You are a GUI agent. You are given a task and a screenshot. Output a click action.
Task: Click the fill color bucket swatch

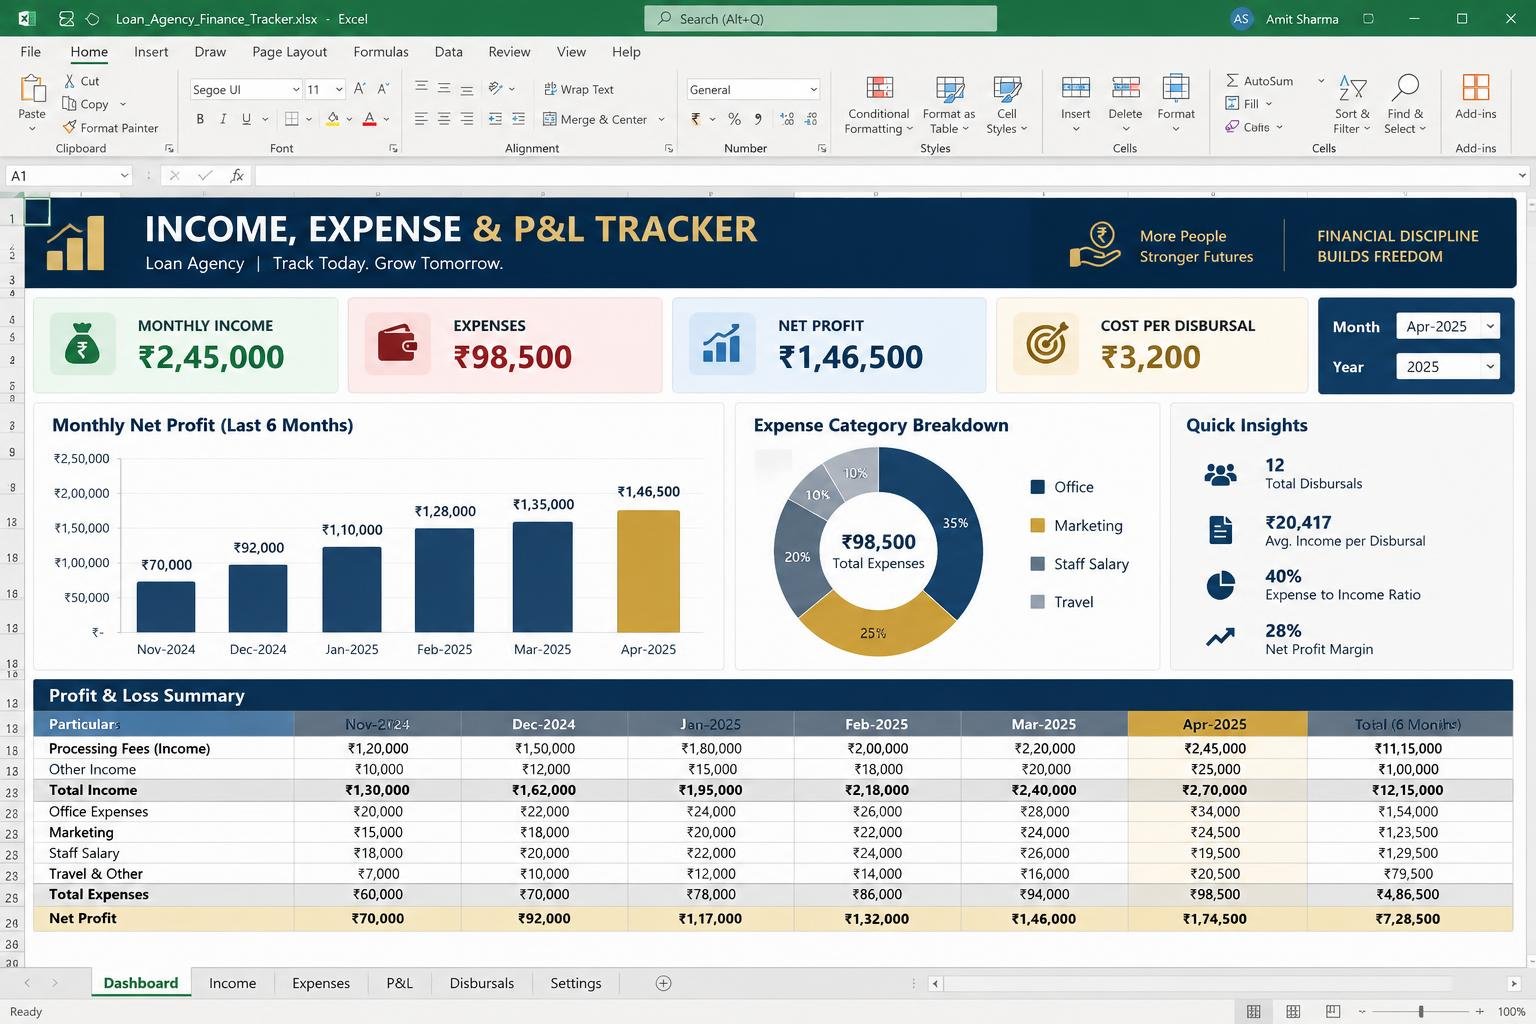tap(333, 119)
